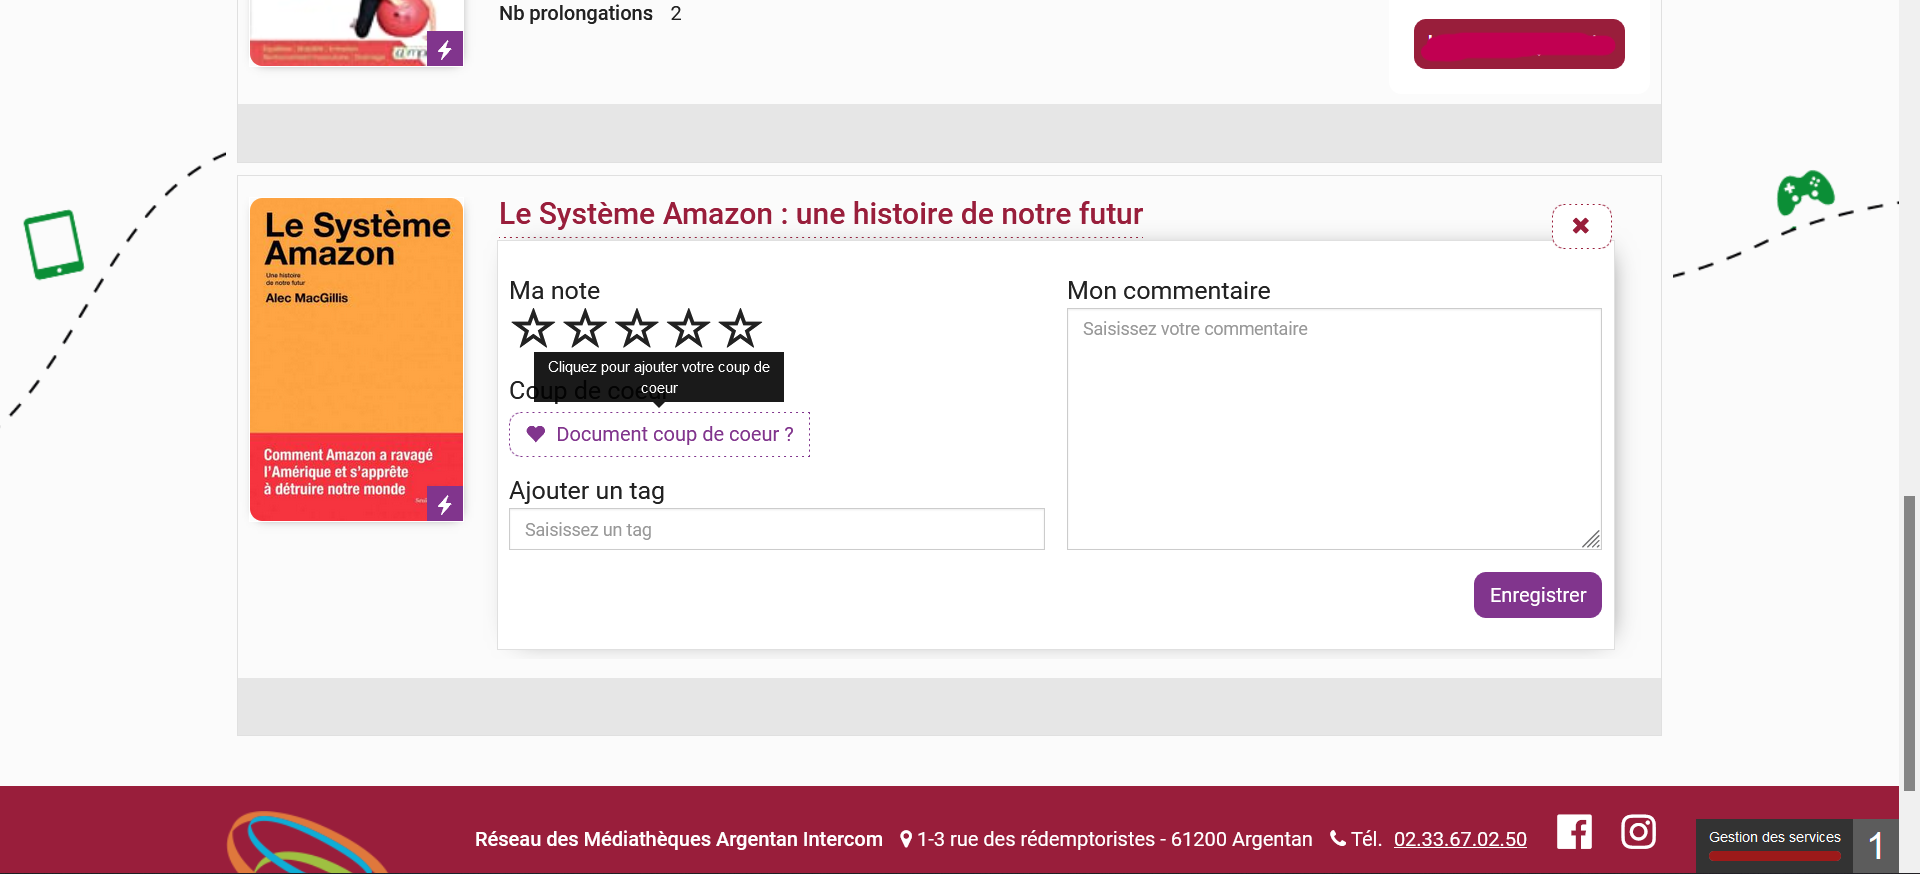Open Gestion des services panel

coord(1774,845)
